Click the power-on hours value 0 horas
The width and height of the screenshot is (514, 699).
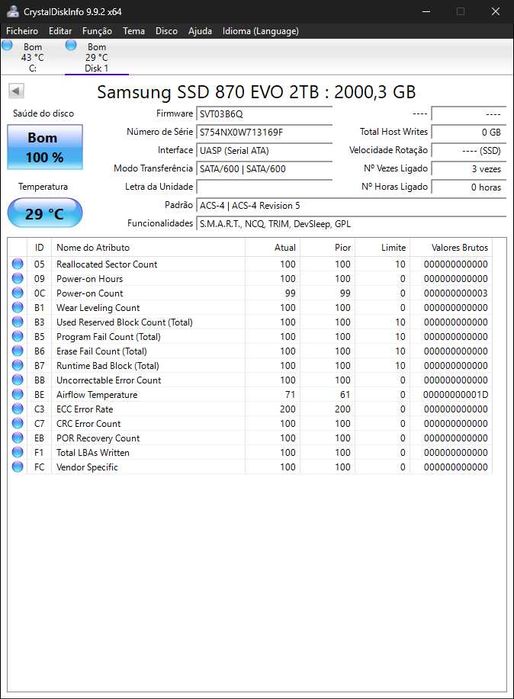[x=469, y=187]
